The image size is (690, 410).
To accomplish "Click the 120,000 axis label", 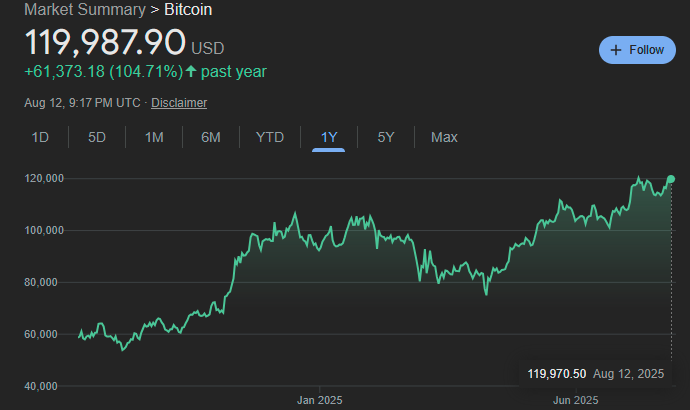I will (44, 178).
